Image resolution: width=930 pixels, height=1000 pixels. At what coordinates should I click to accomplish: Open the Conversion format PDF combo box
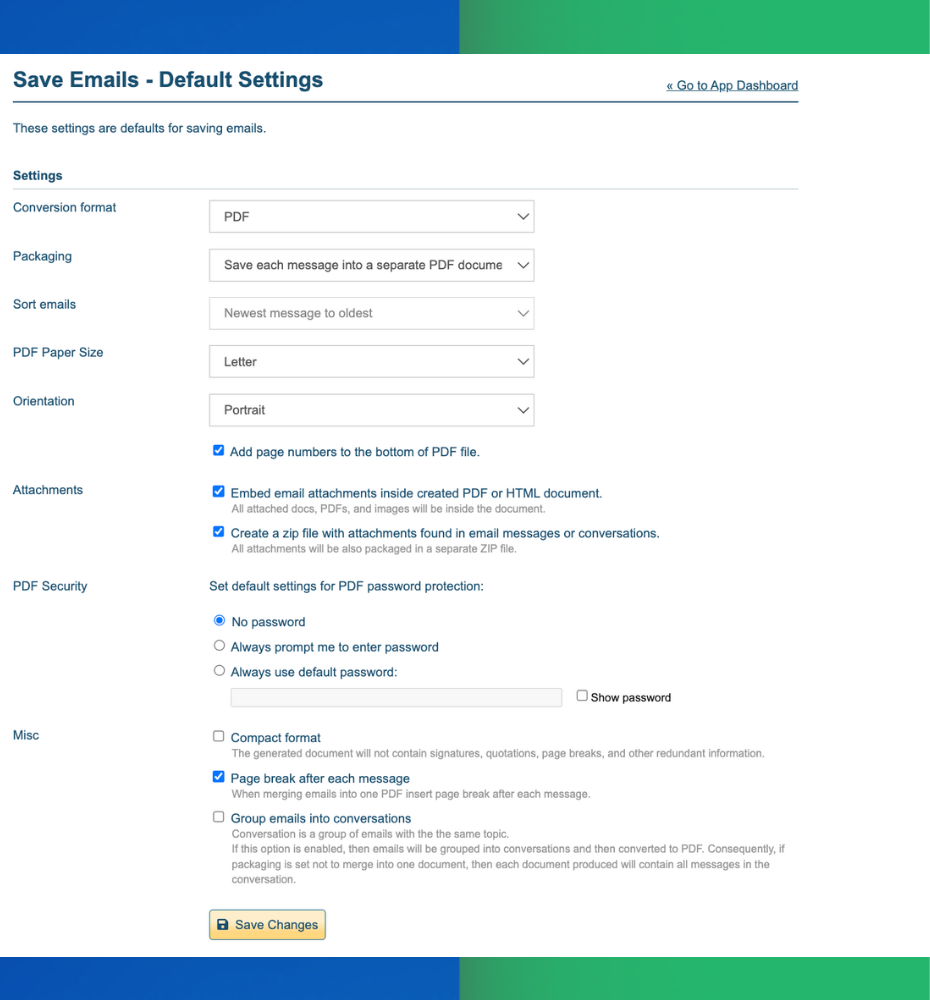[x=371, y=217]
